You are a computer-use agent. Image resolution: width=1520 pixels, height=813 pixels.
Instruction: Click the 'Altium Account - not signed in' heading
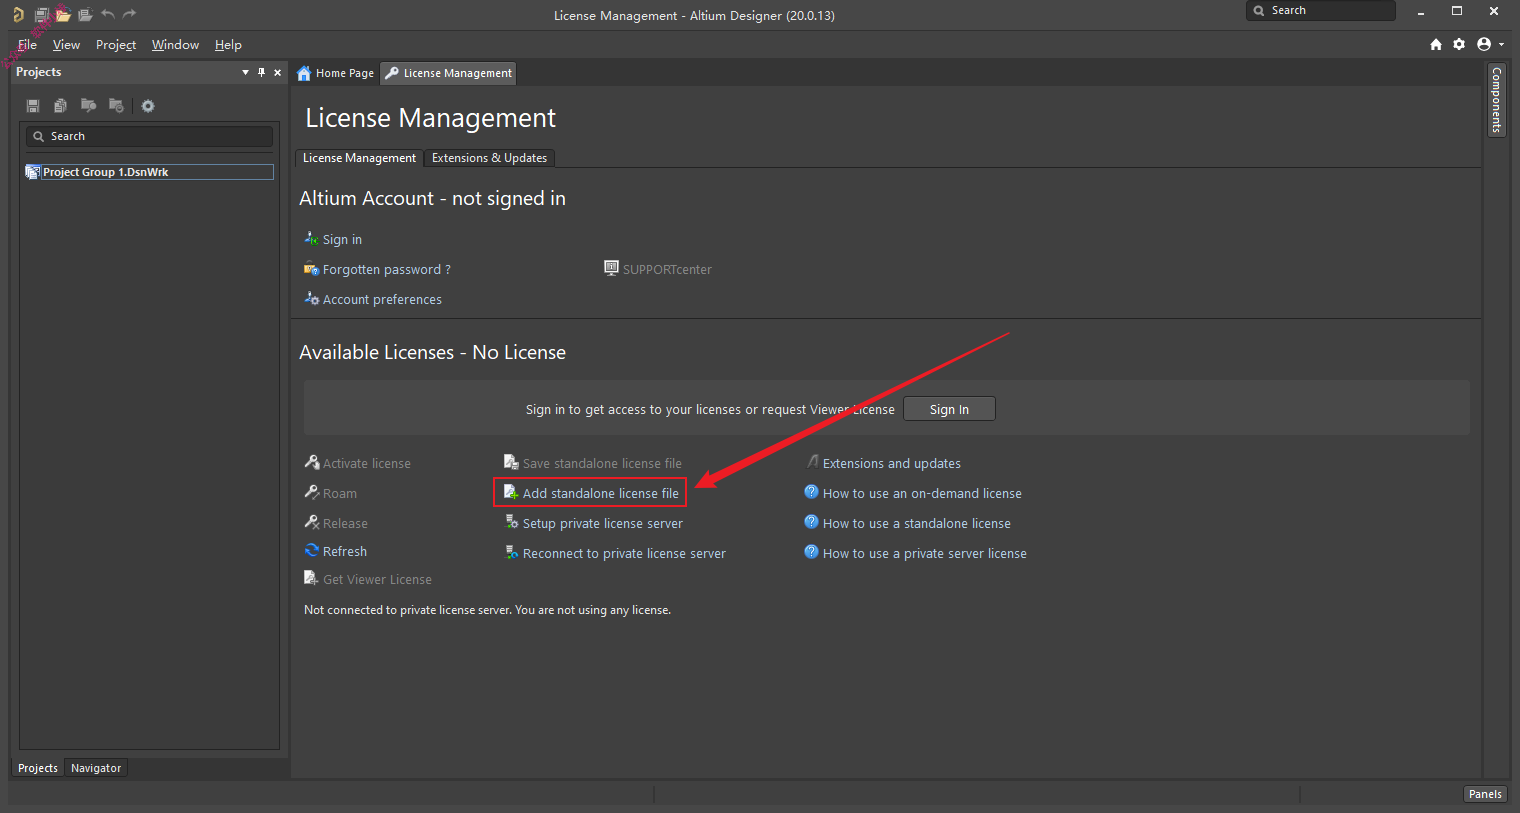coord(432,199)
